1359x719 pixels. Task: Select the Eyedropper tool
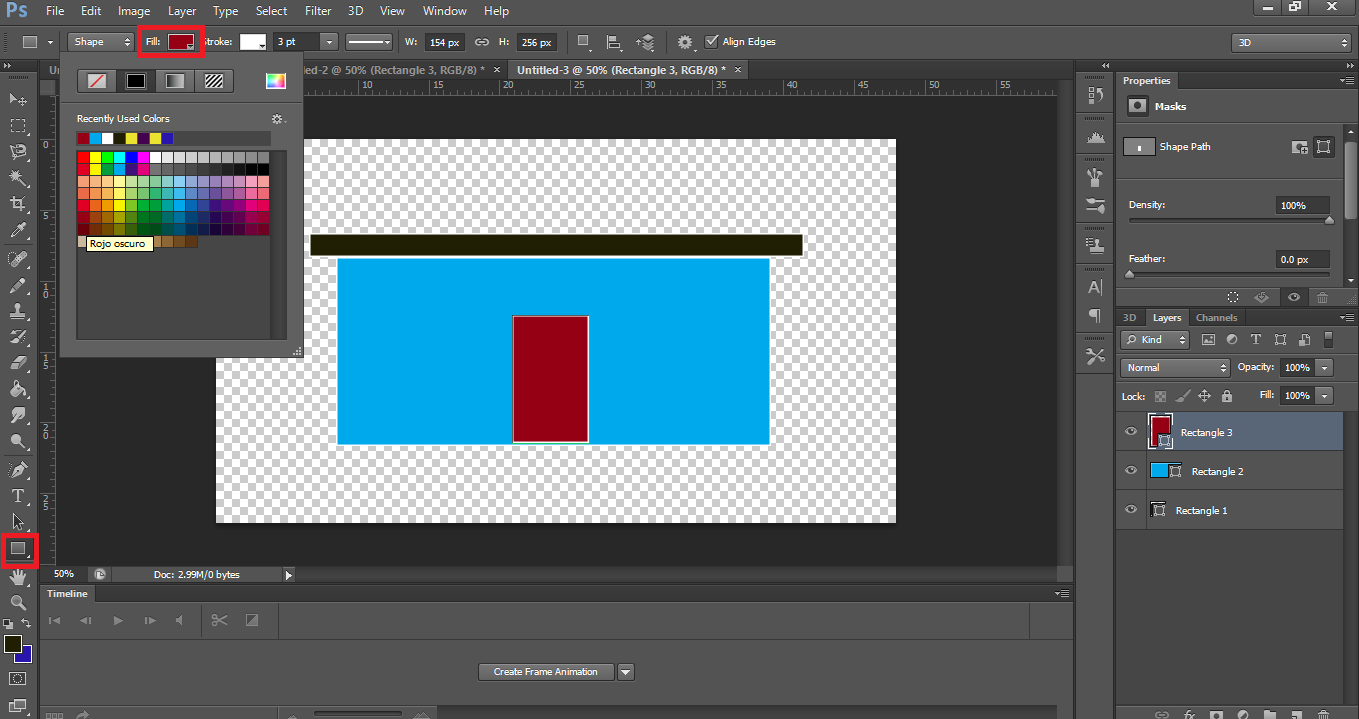pos(18,232)
